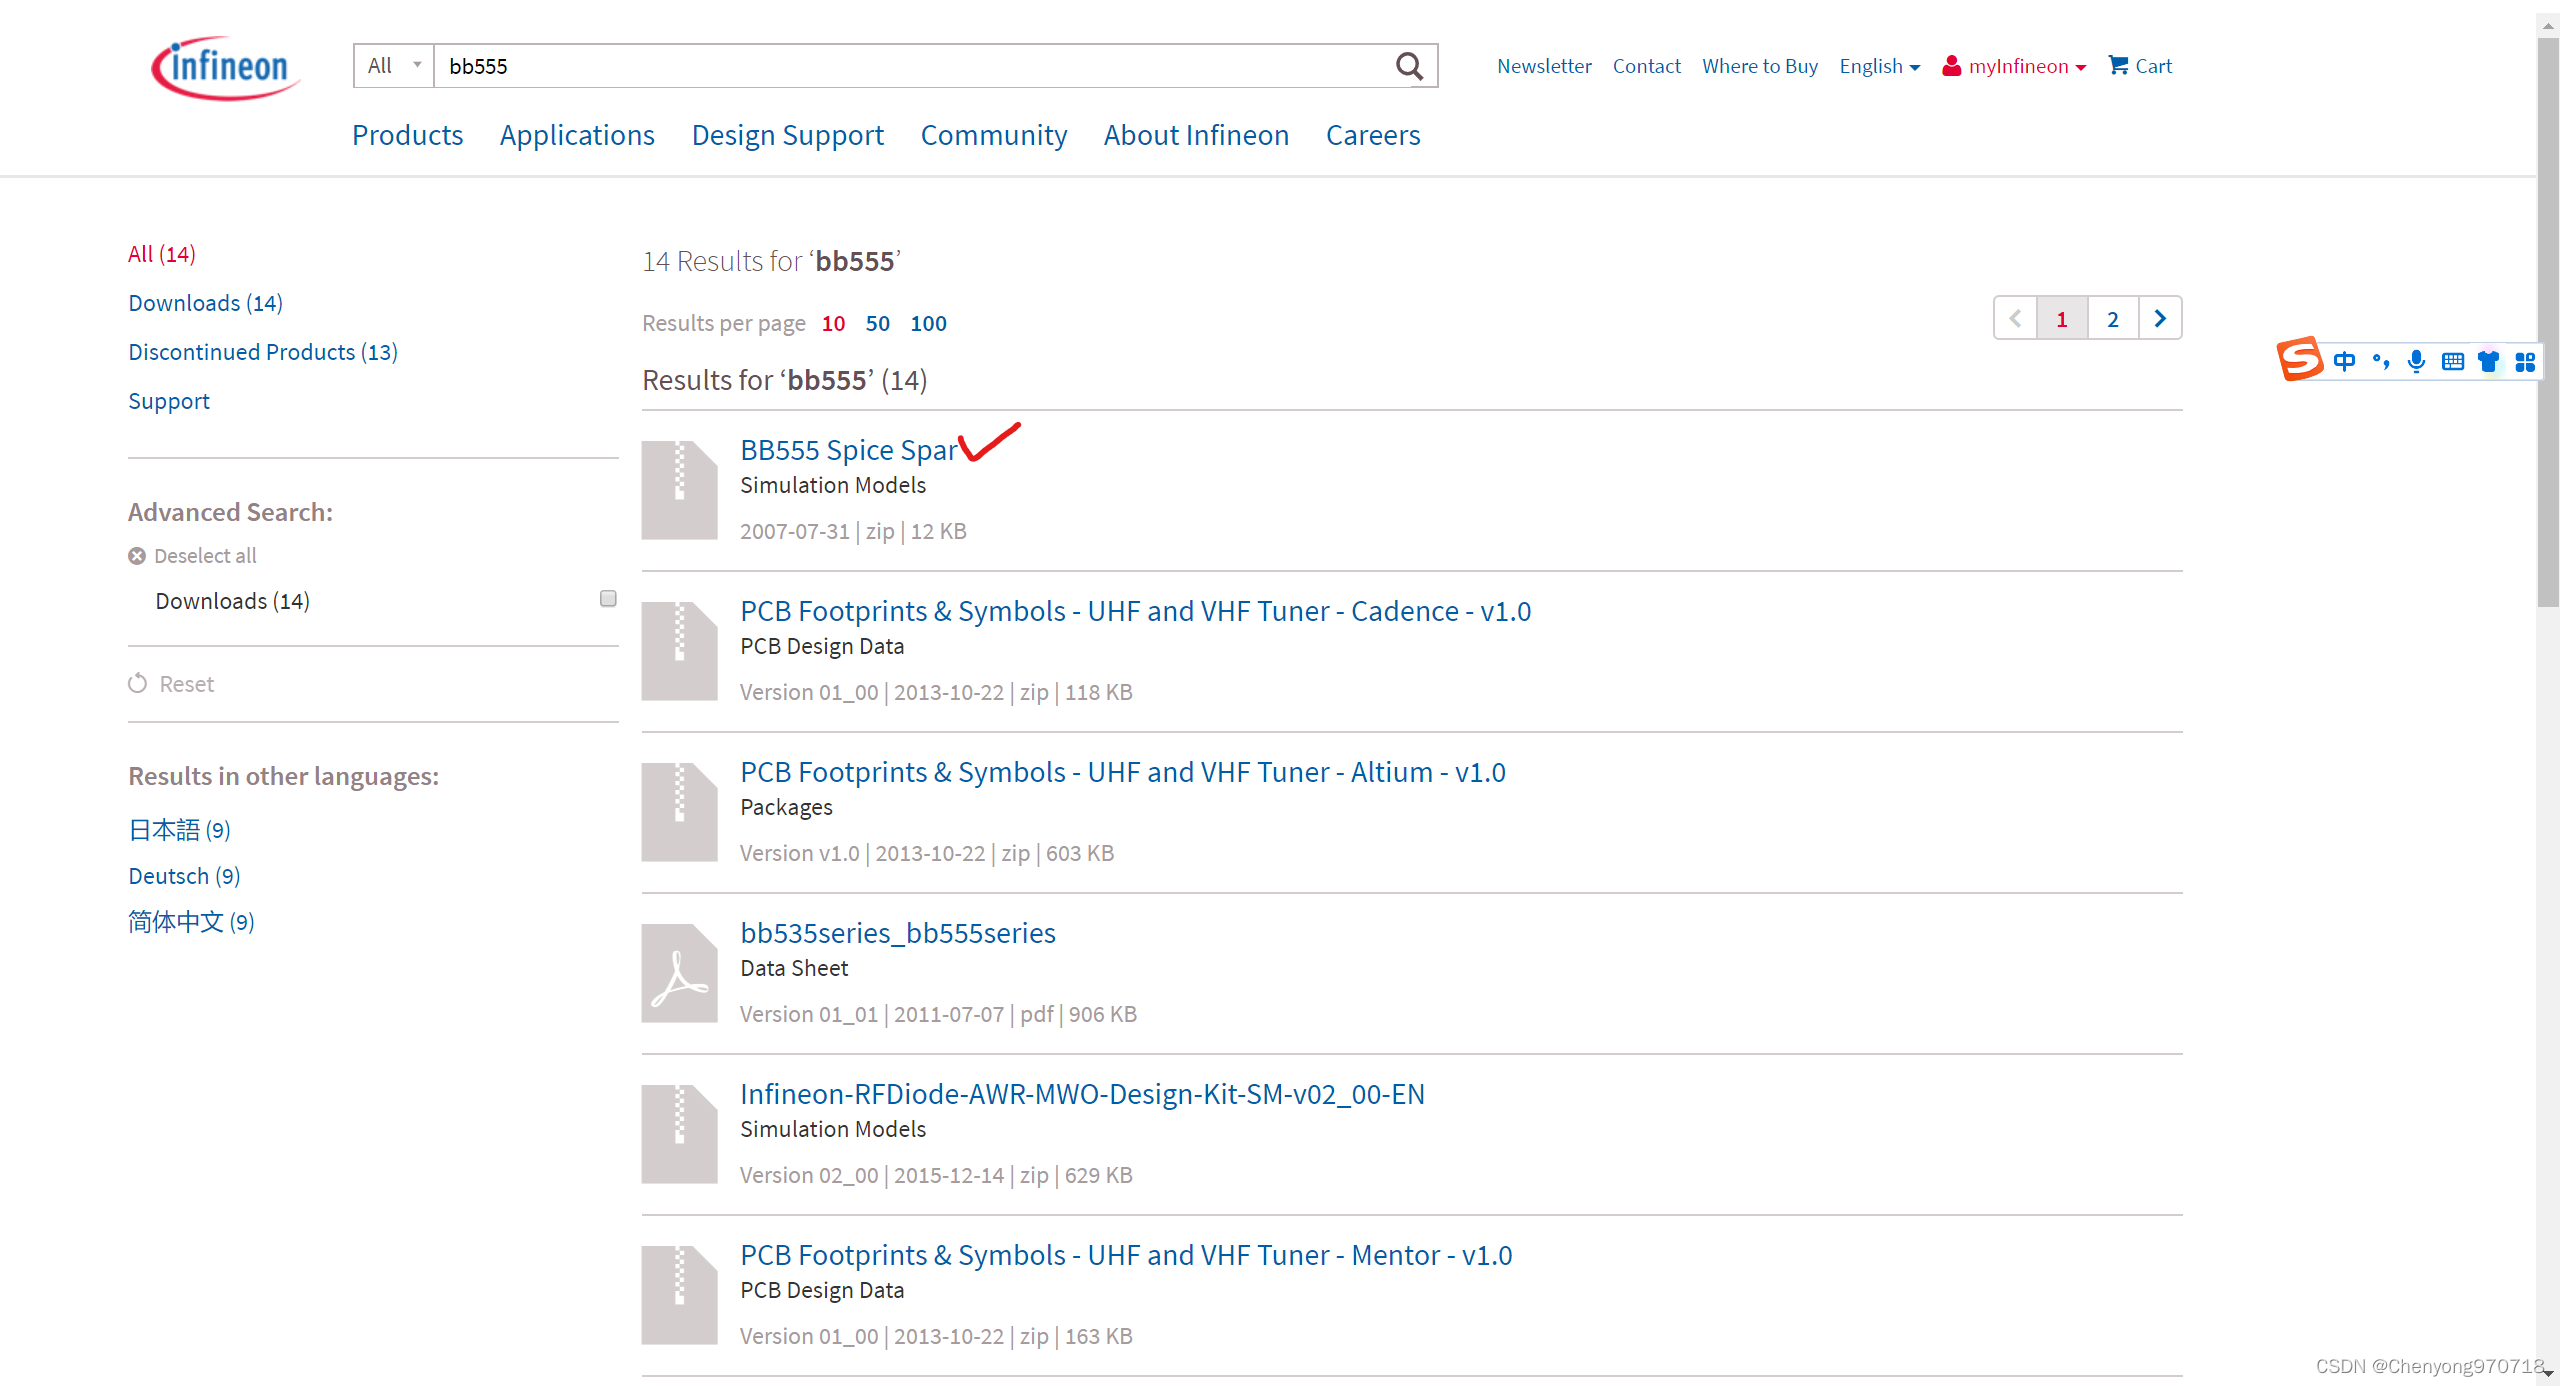Click the Infineon logo
The width and height of the screenshot is (2560, 1386).
[x=225, y=67]
